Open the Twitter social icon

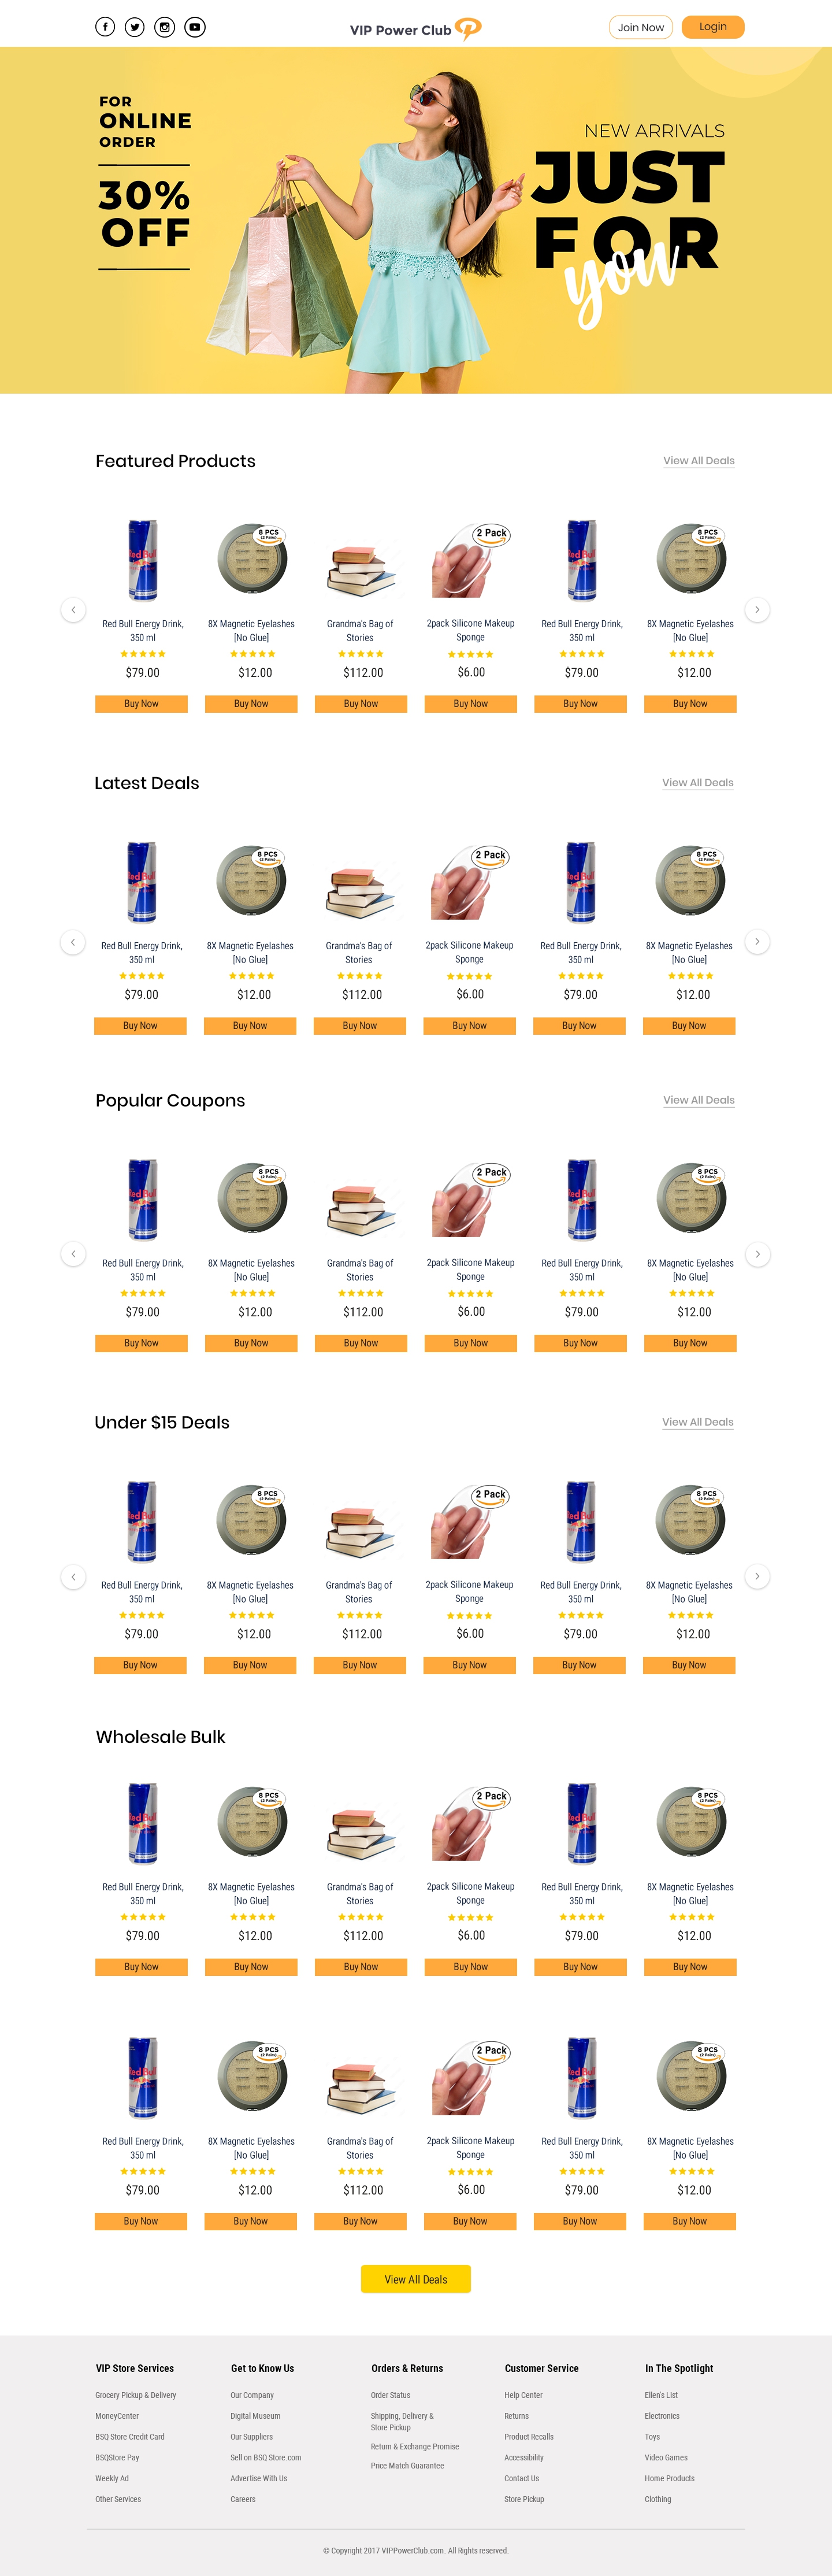coord(135,27)
